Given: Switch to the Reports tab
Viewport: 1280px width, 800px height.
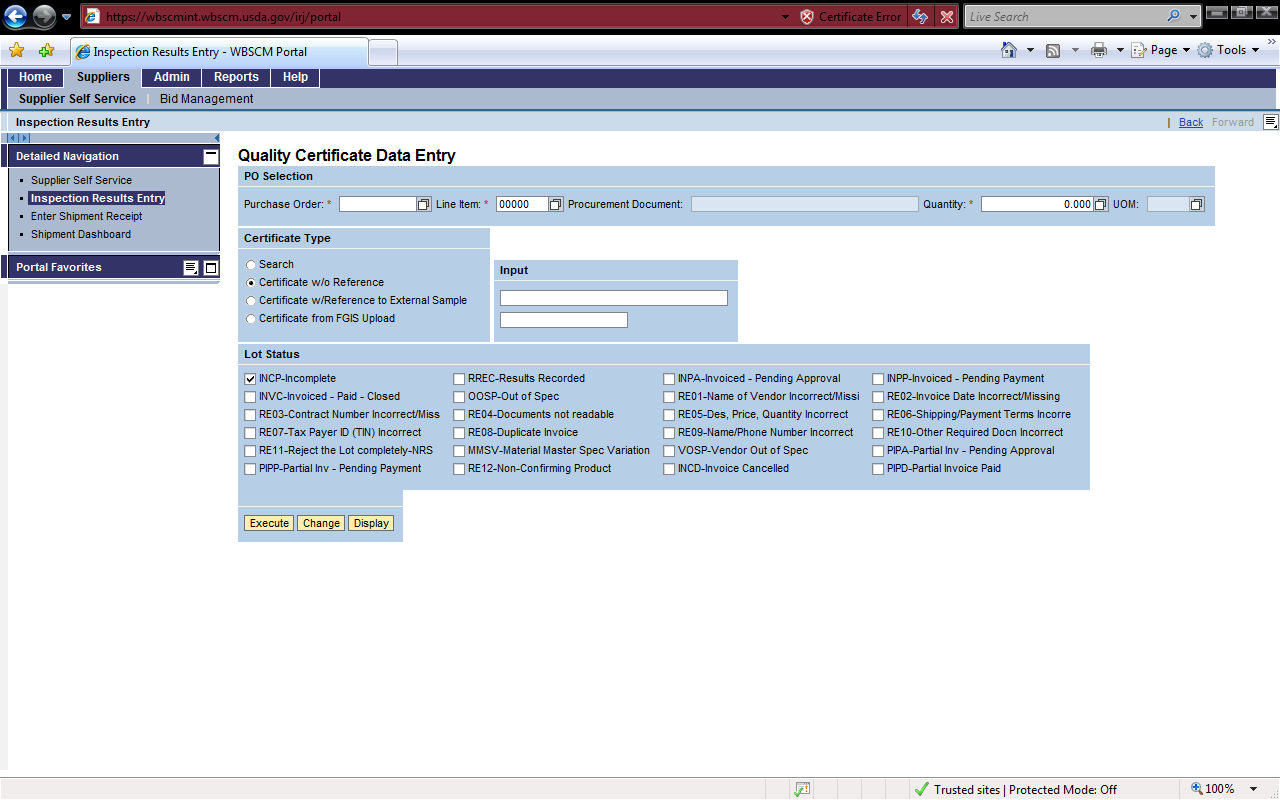Looking at the screenshot, I should click(236, 77).
